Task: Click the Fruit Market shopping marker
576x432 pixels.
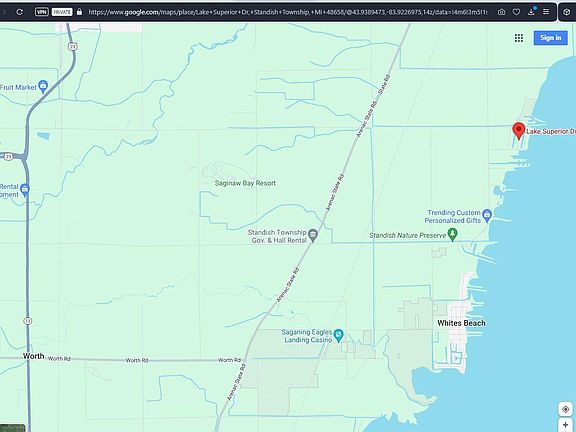Action: click(x=43, y=86)
